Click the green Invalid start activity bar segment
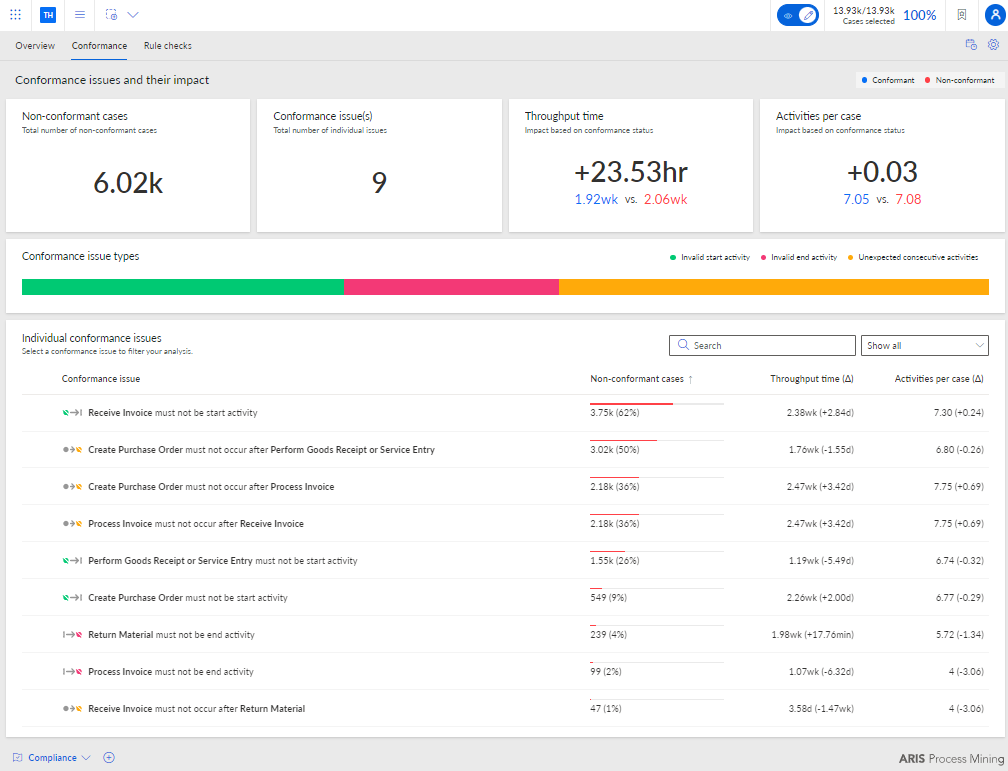Image resolution: width=1008 pixels, height=771 pixels. point(183,287)
